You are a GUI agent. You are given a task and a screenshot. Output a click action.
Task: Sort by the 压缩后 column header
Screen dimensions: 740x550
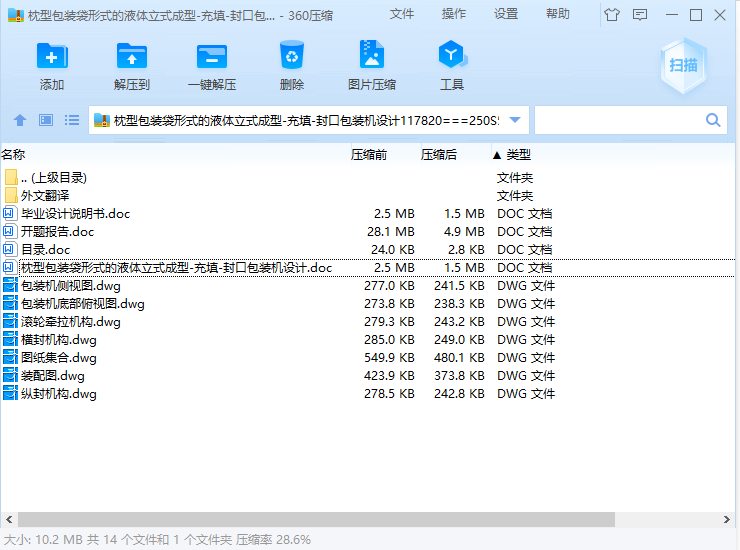(x=439, y=154)
